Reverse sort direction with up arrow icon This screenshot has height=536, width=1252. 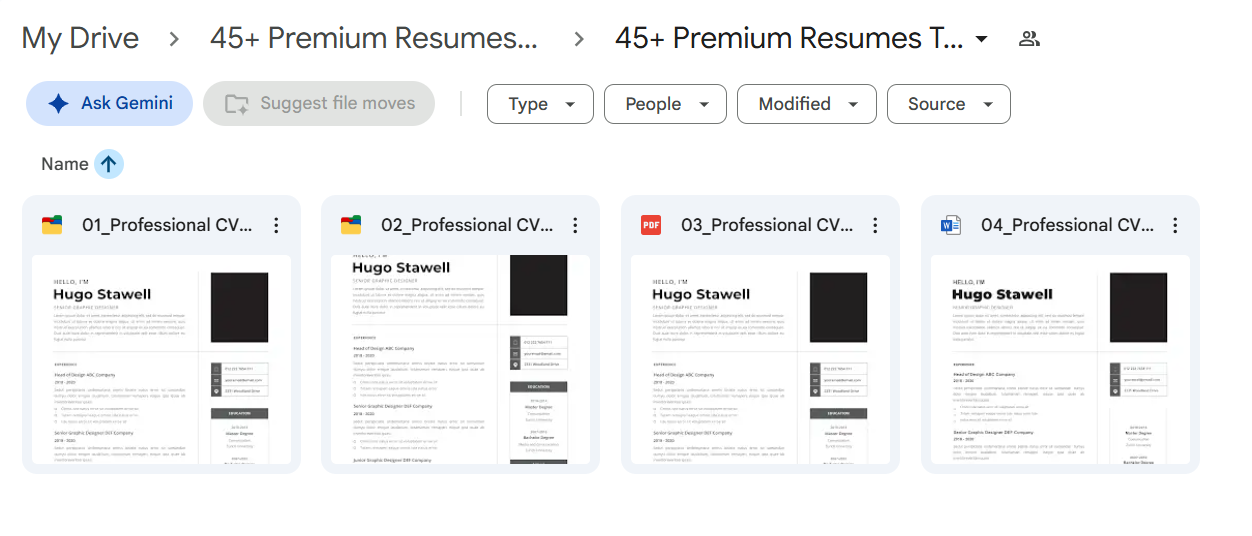[x=109, y=164]
